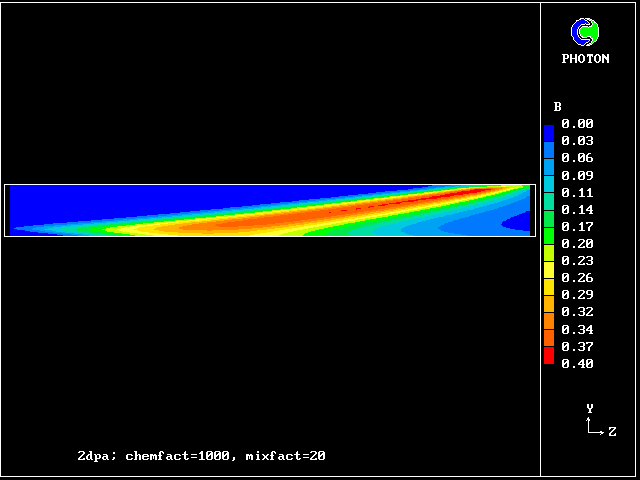Screen dimensions: 640x480
Task: Click the PHOTON globe logo icon
Action: coord(584,32)
